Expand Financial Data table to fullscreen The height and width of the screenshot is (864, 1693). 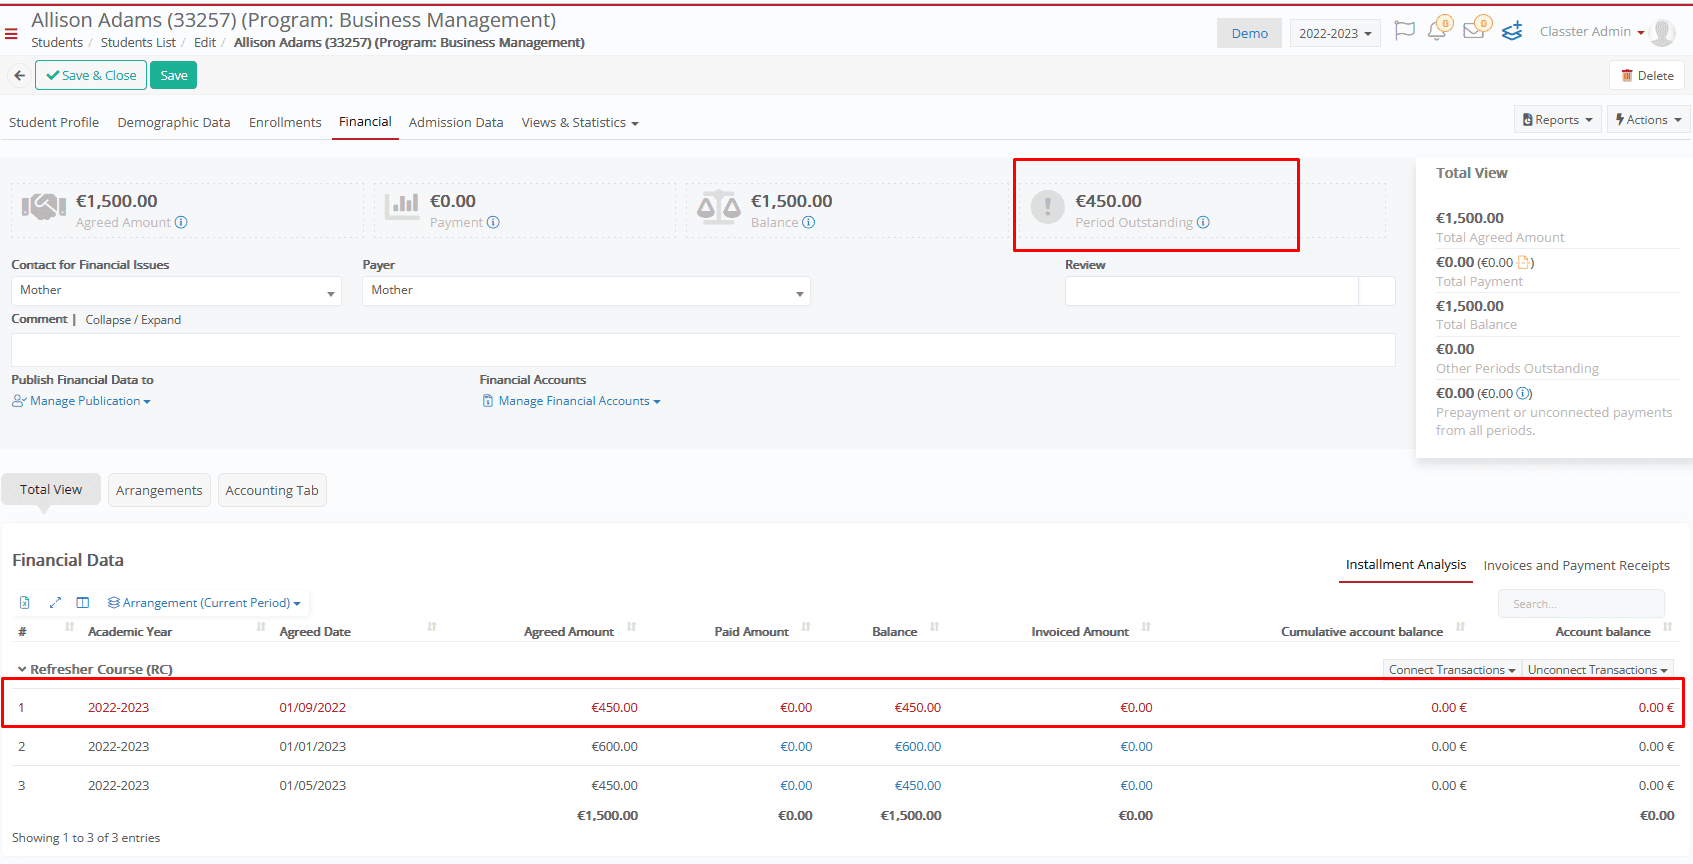55,602
